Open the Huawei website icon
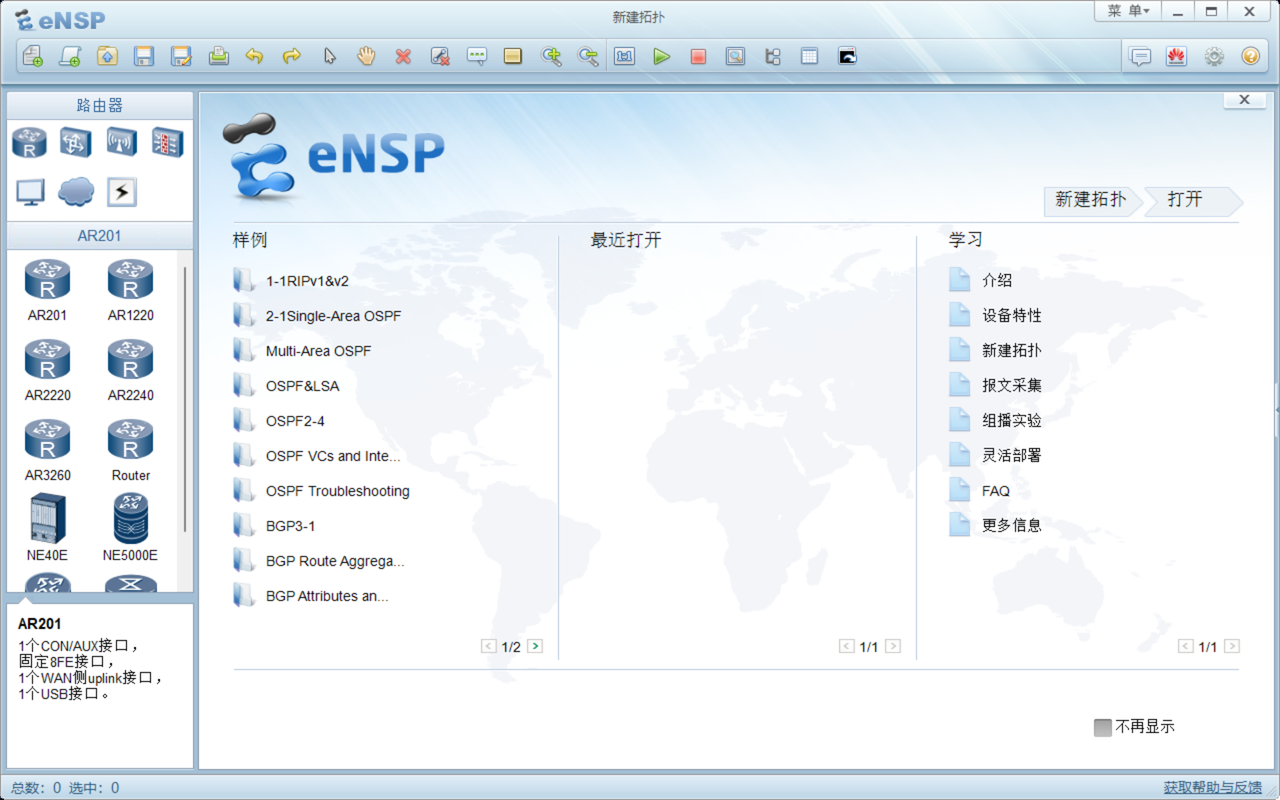This screenshot has width=1280, height=800. [1176, 56]
